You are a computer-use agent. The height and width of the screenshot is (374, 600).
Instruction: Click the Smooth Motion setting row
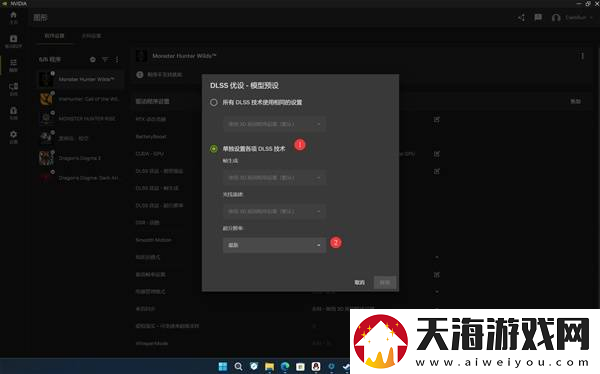coord(153,240)
